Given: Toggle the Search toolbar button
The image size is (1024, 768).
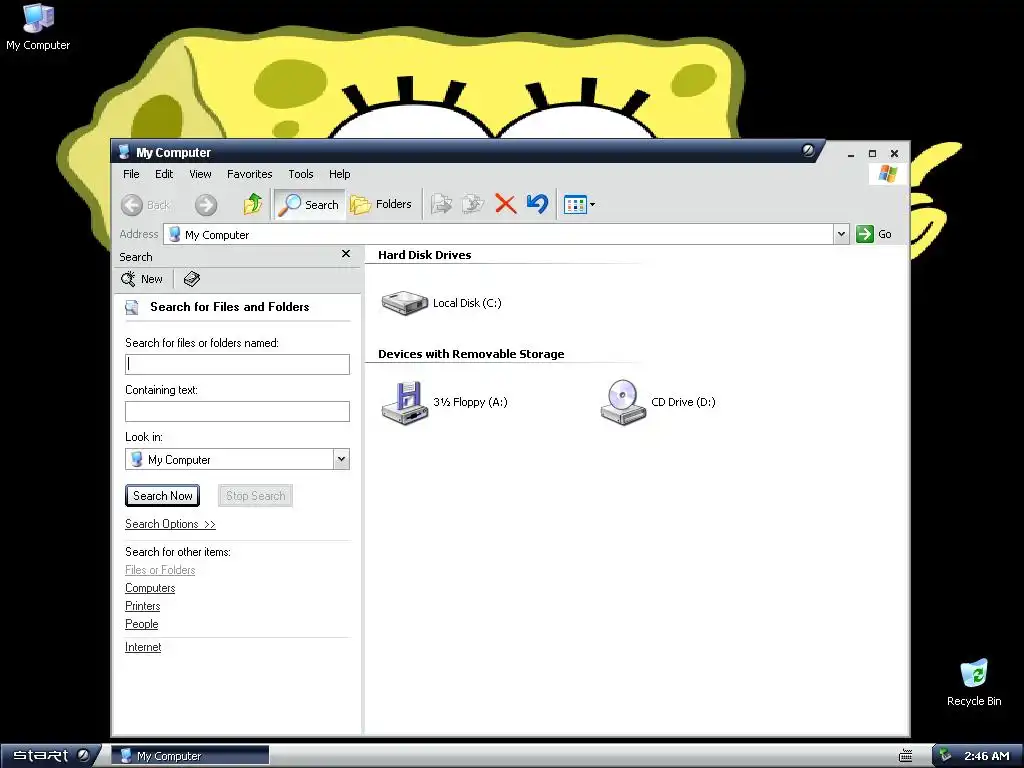Looking at the screenshot, I should click(309, 204).
